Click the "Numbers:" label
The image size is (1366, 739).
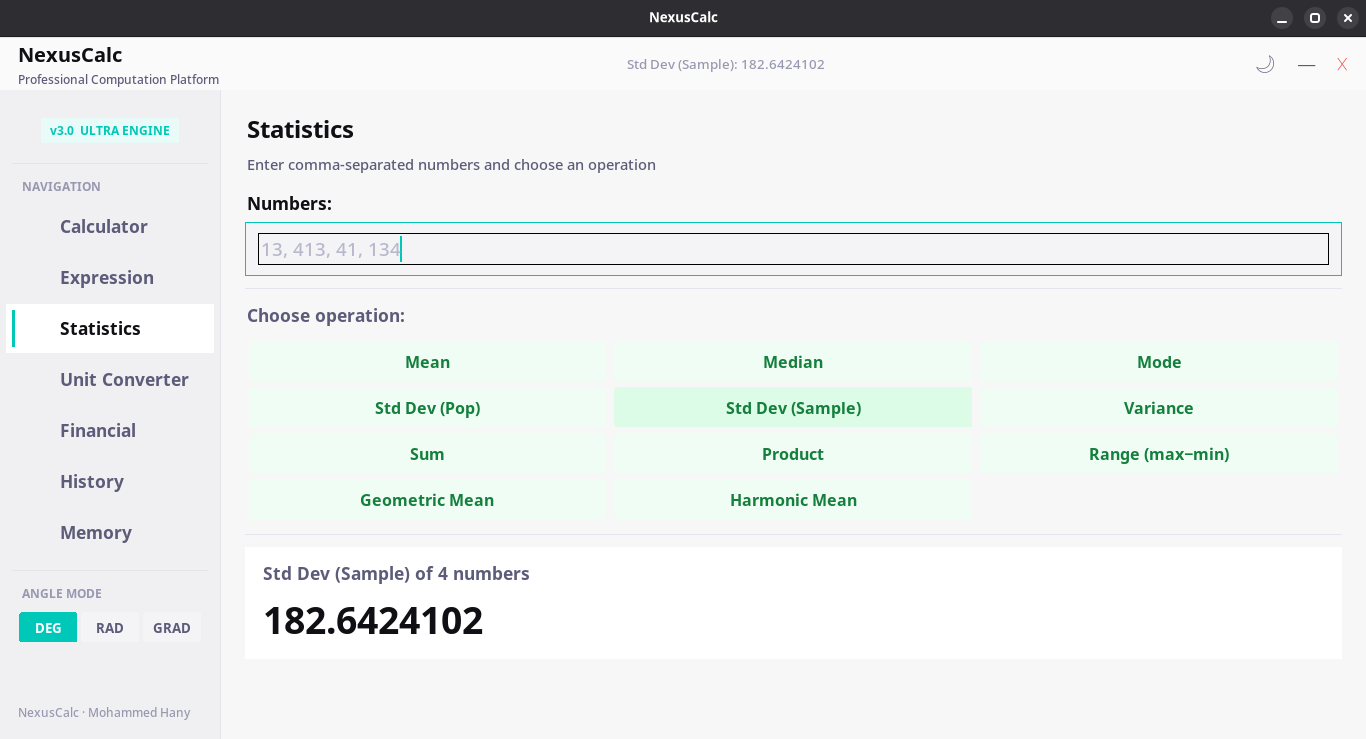coord(289,204)
